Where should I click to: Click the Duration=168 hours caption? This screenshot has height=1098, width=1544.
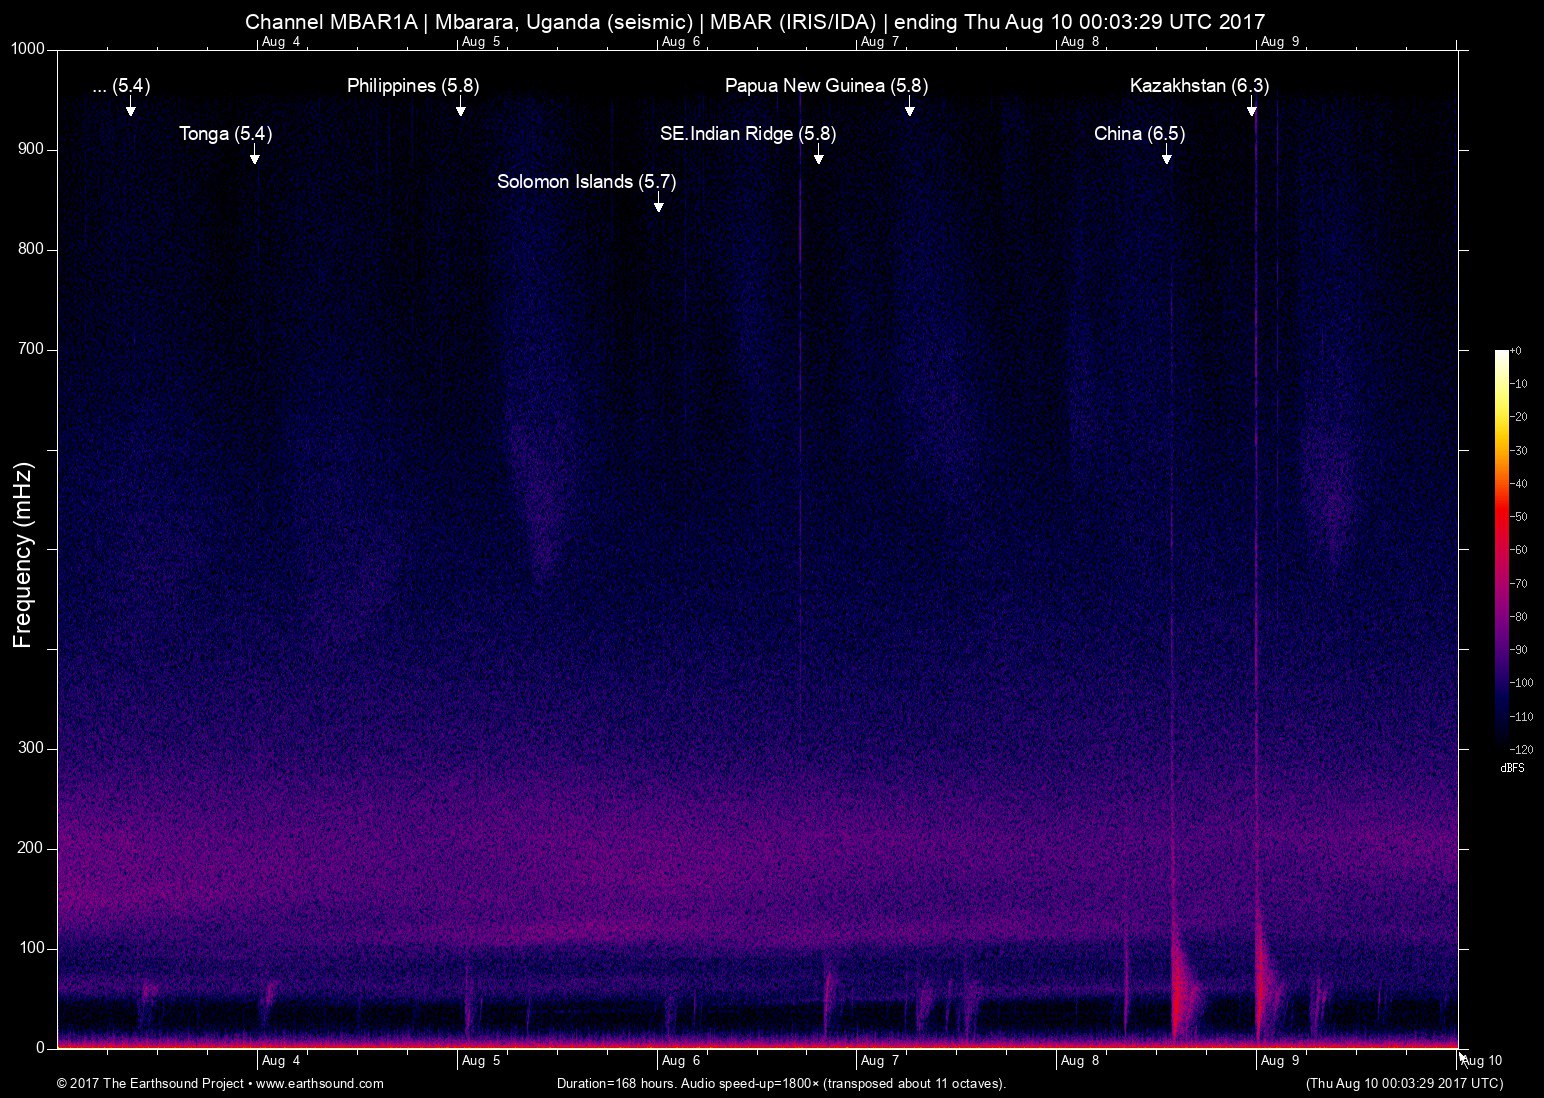click(781, 1083)
